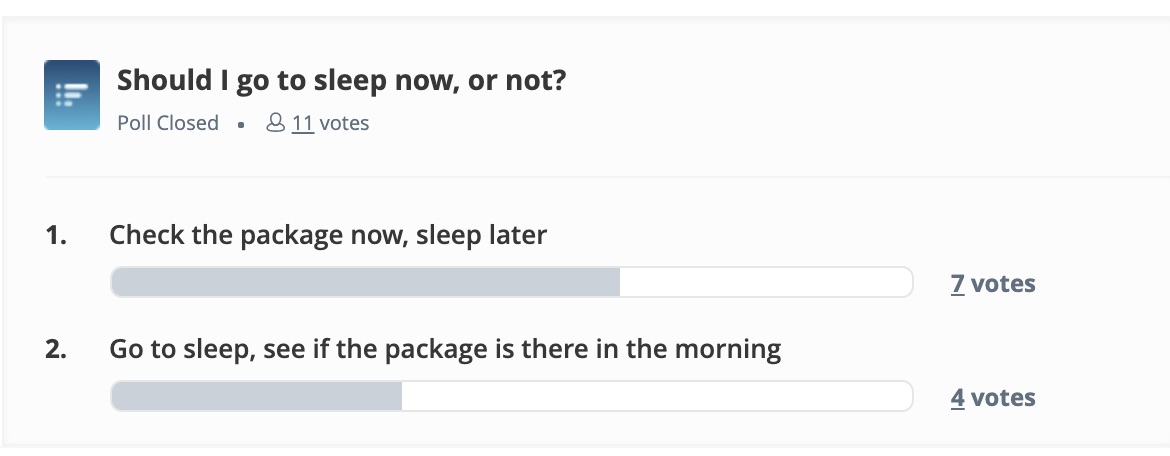Click the horizontal divider under the poll header
Screen dimensions: 1170x456
click(x=607, y=178)
